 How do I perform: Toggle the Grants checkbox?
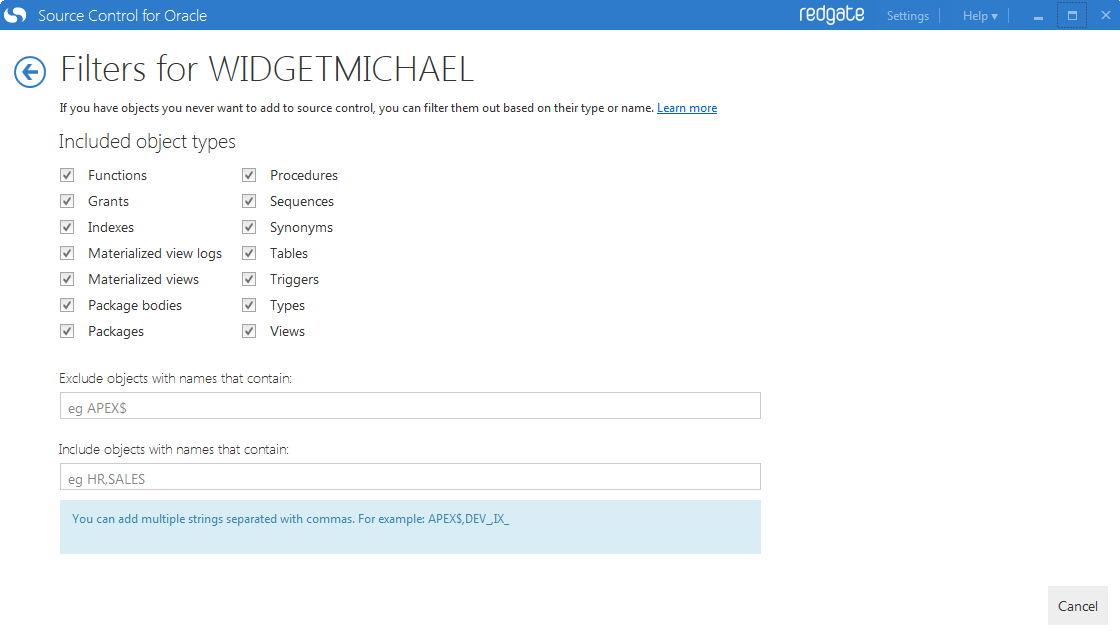pos(67,202)
